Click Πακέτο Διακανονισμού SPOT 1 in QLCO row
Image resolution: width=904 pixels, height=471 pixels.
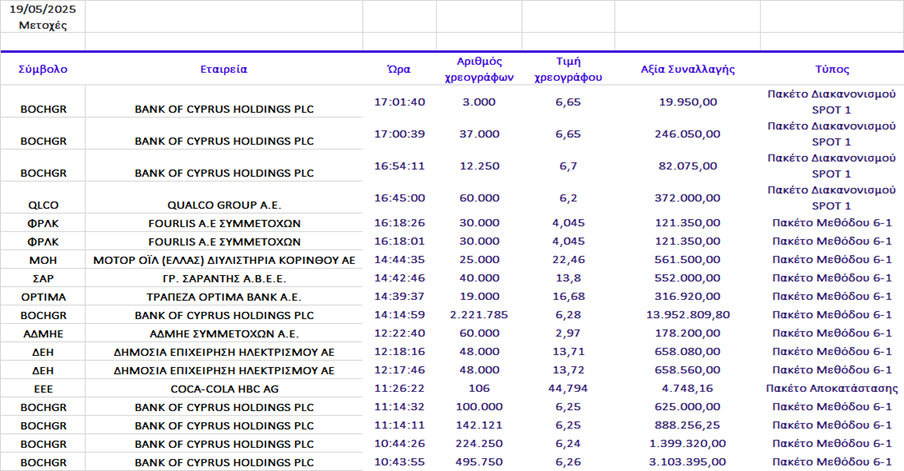tap(832, 198)
